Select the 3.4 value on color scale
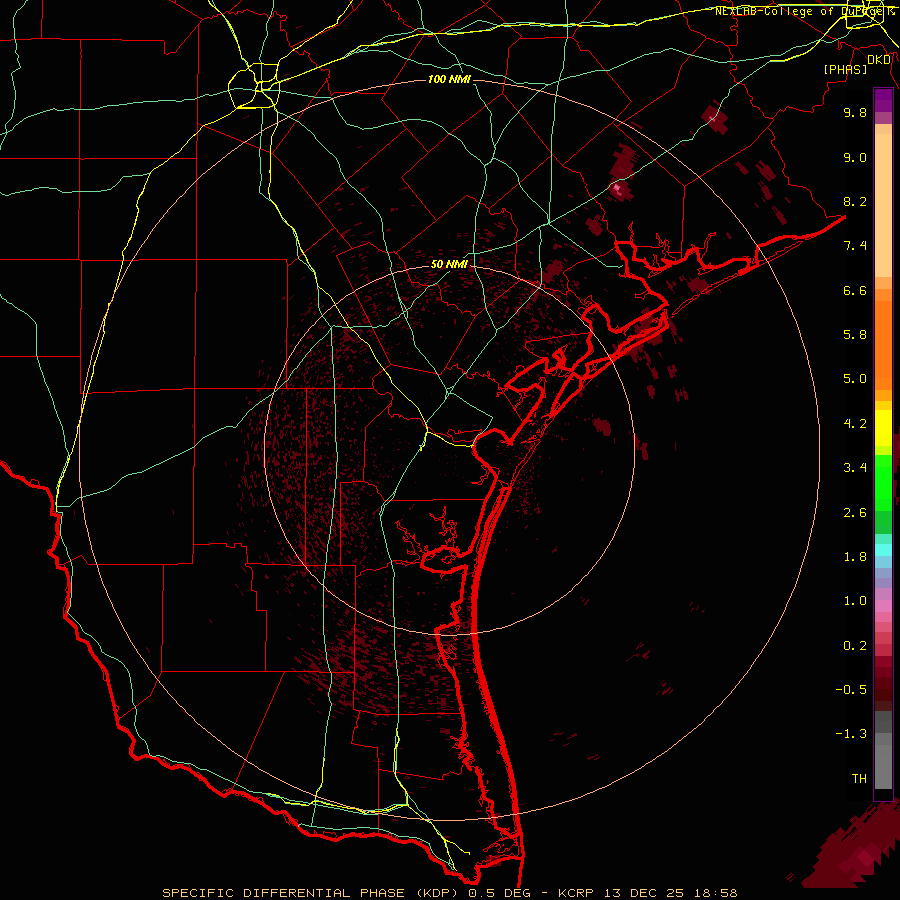This screenshot has width=900, height=900. [855, 468]
